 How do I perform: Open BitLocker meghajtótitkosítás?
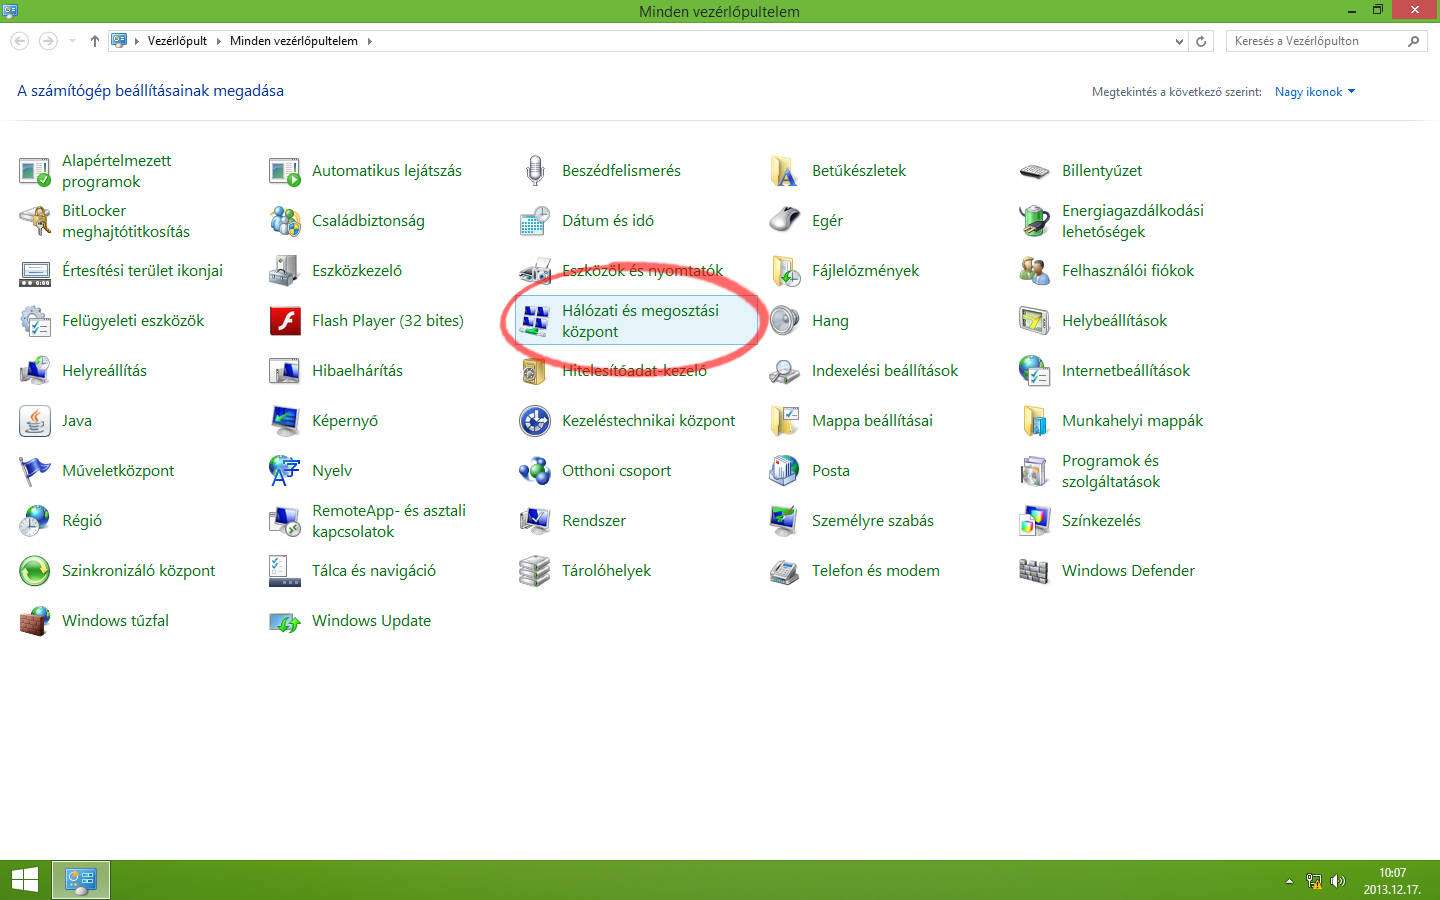coord(125,220)
